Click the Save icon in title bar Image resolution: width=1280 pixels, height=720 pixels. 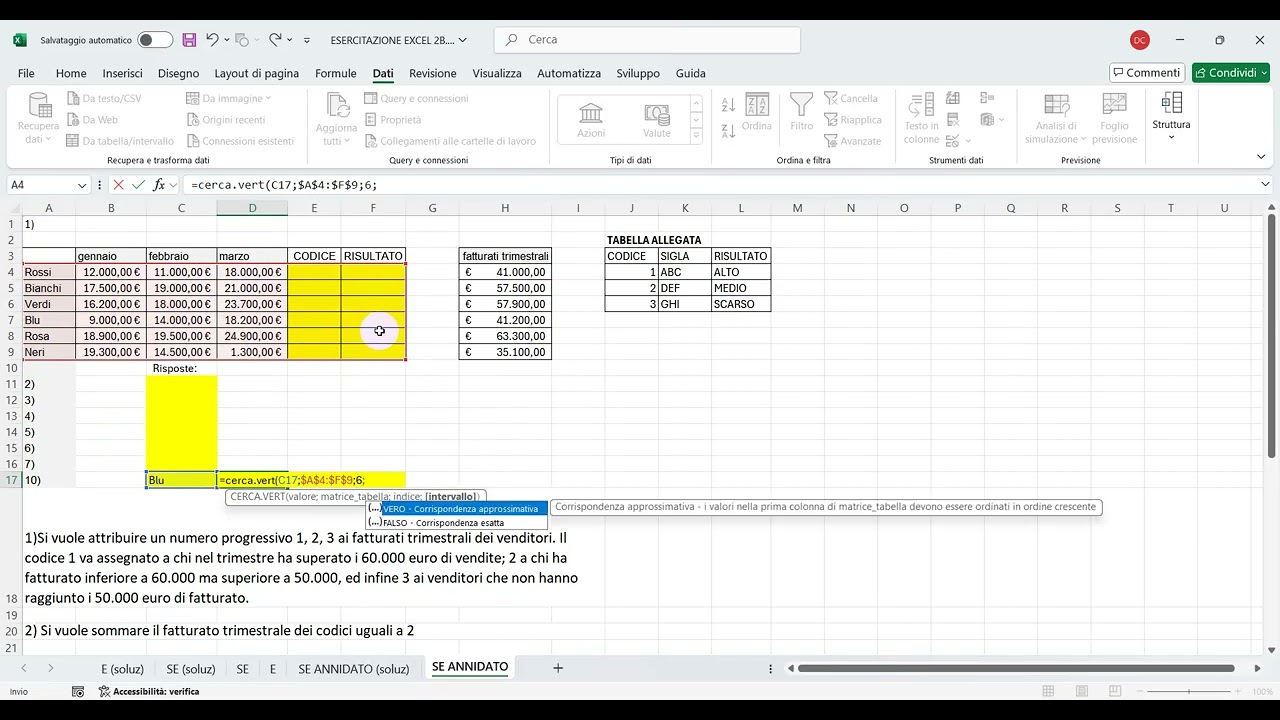(189, 40)
